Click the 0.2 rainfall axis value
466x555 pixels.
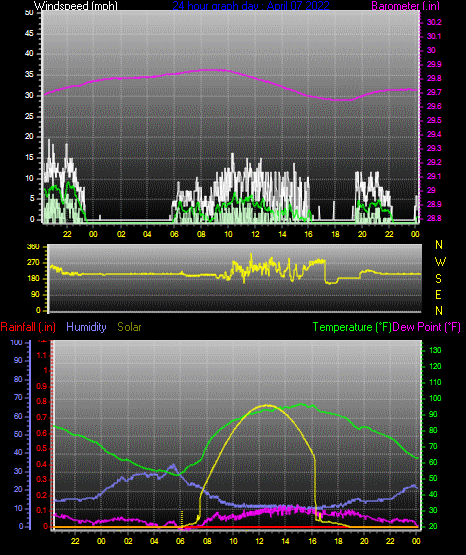[42, 495]
